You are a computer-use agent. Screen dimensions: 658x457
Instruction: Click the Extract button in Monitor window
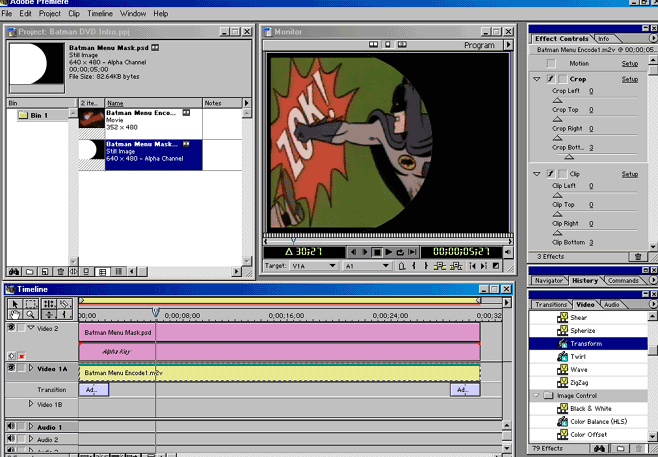(x=456, y=266)
